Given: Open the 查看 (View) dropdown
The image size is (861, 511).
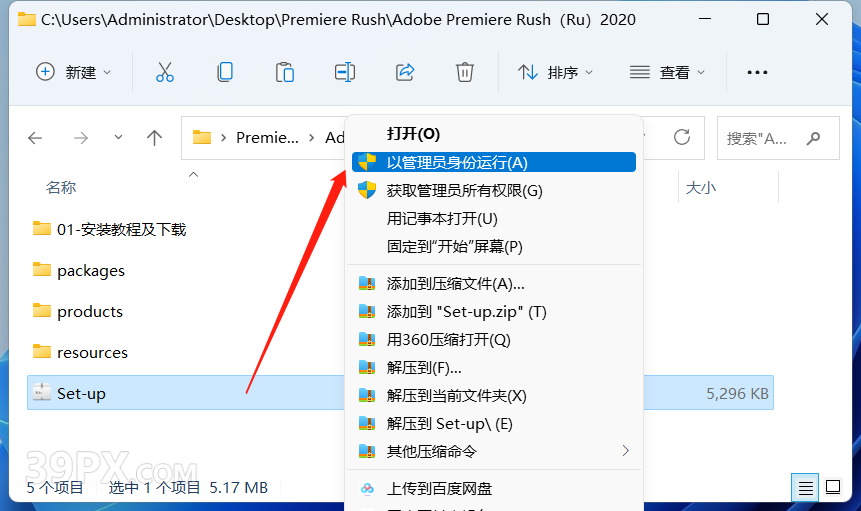Looking at the screenshot, I should pos(667,72).
